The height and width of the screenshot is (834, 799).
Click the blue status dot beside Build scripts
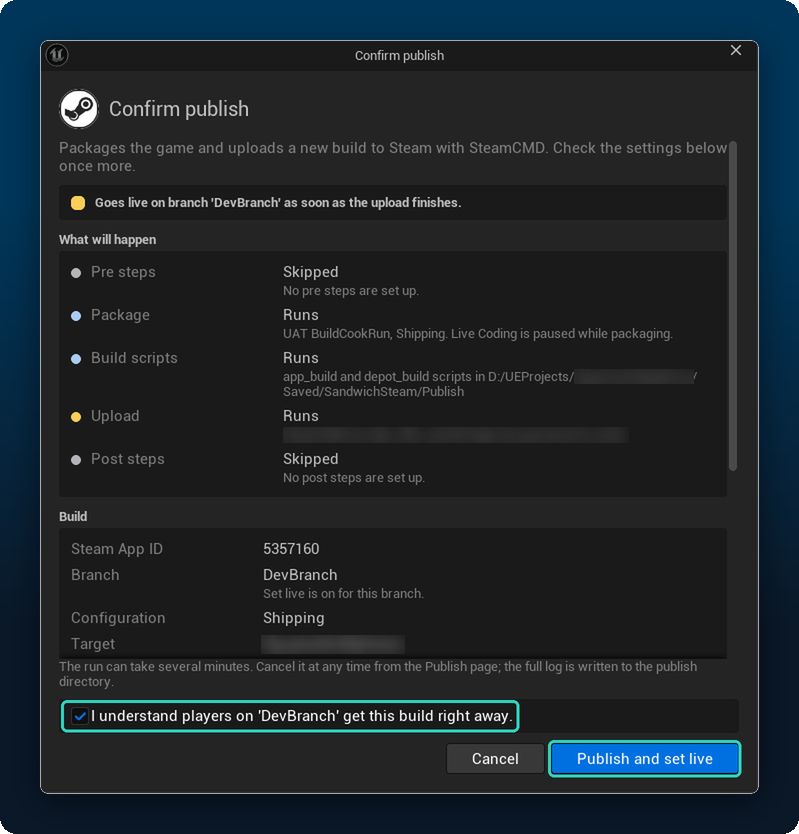76,359
